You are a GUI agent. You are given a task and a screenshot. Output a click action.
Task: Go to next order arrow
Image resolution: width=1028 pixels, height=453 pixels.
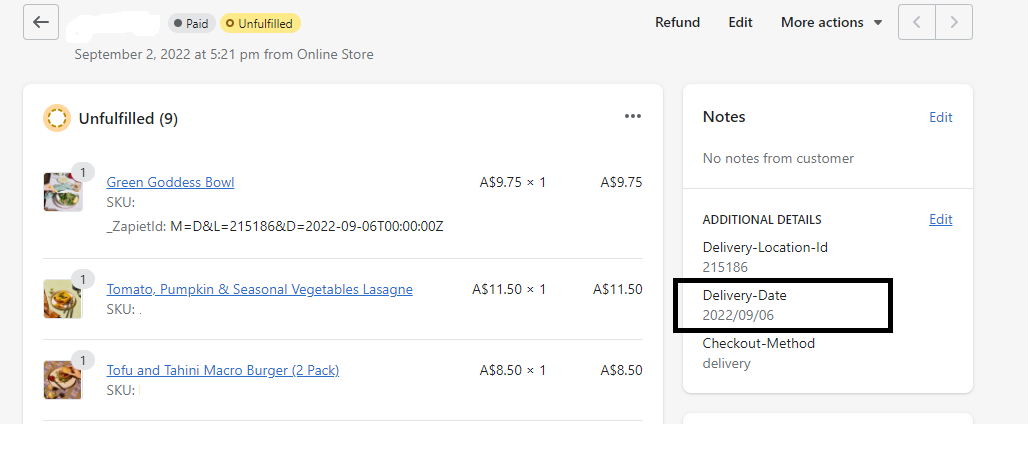[954, 22]
